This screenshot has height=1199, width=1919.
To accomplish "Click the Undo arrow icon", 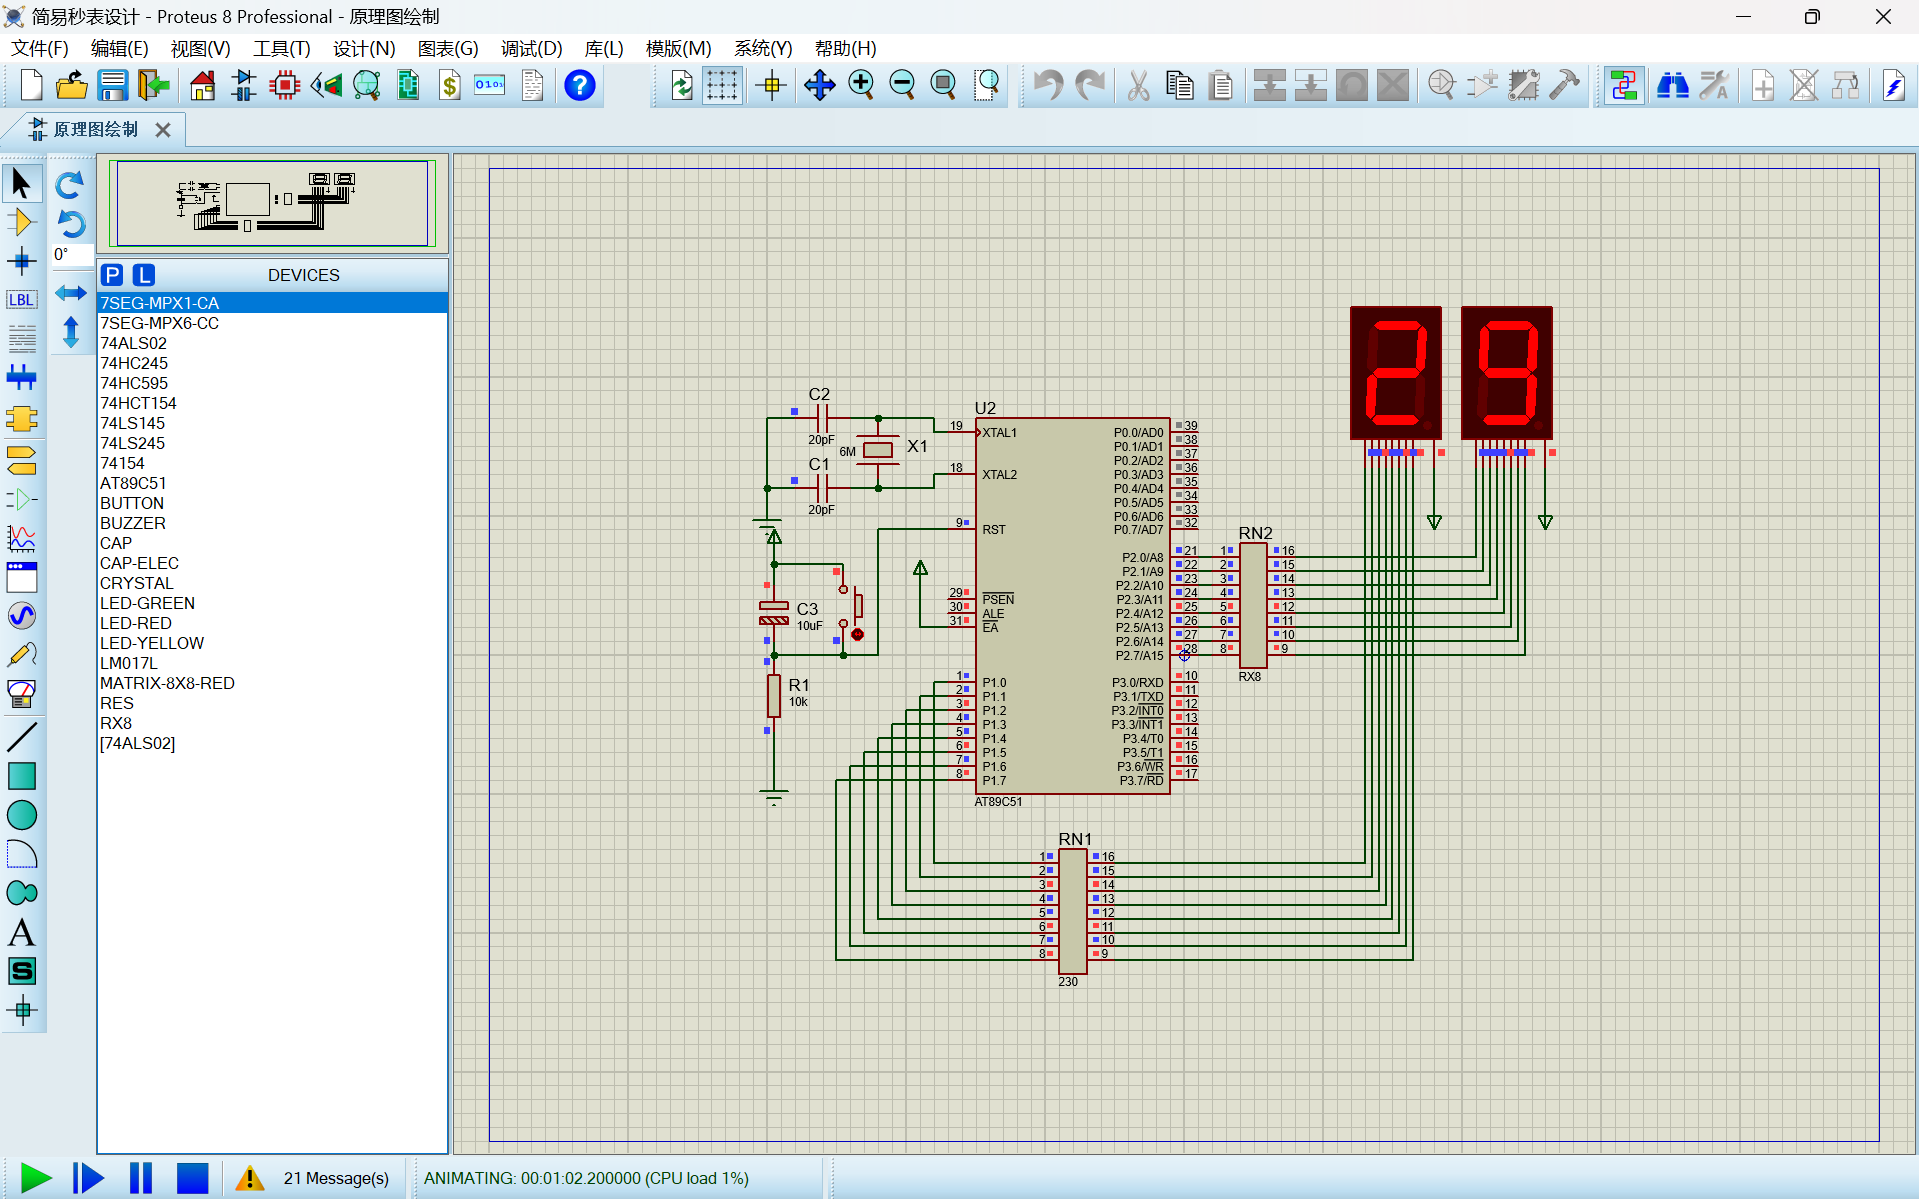I will tap(1048, 86).
